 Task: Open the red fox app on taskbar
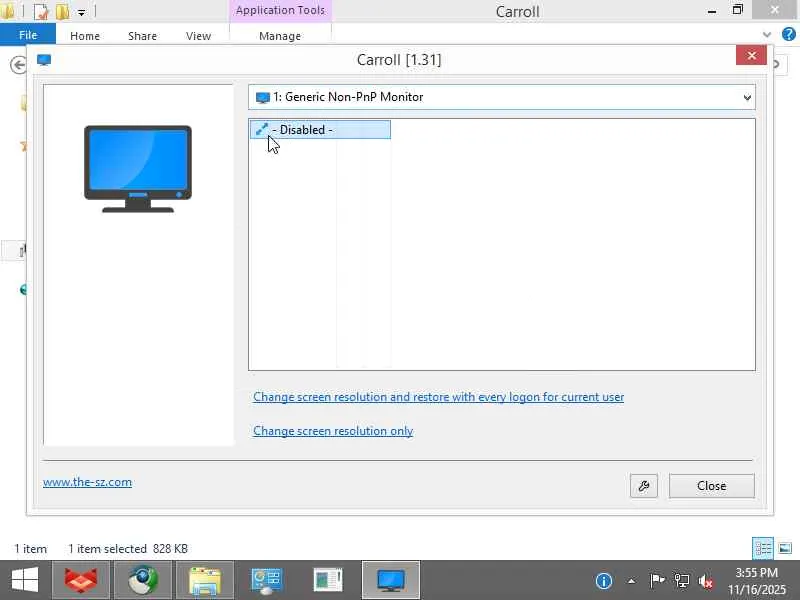81,580
